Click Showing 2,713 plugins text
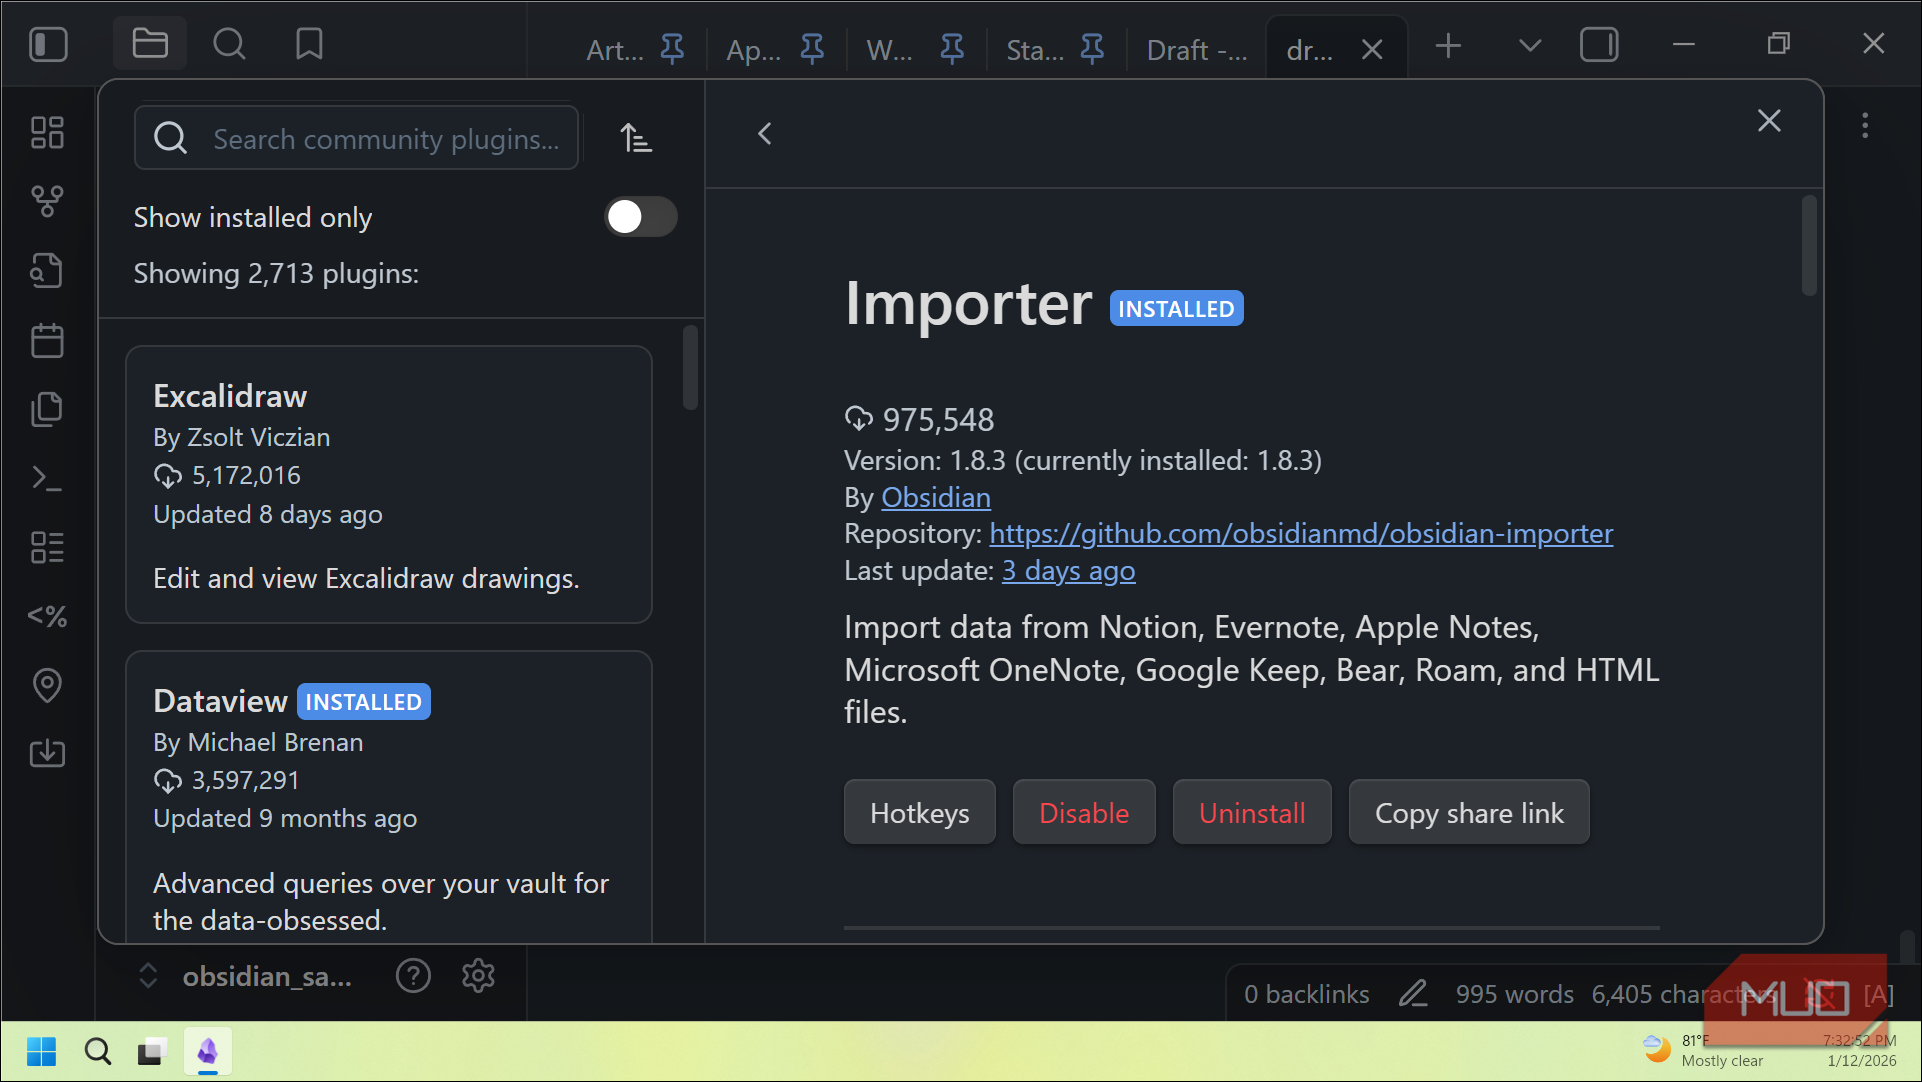 click(x=276, y=273)
